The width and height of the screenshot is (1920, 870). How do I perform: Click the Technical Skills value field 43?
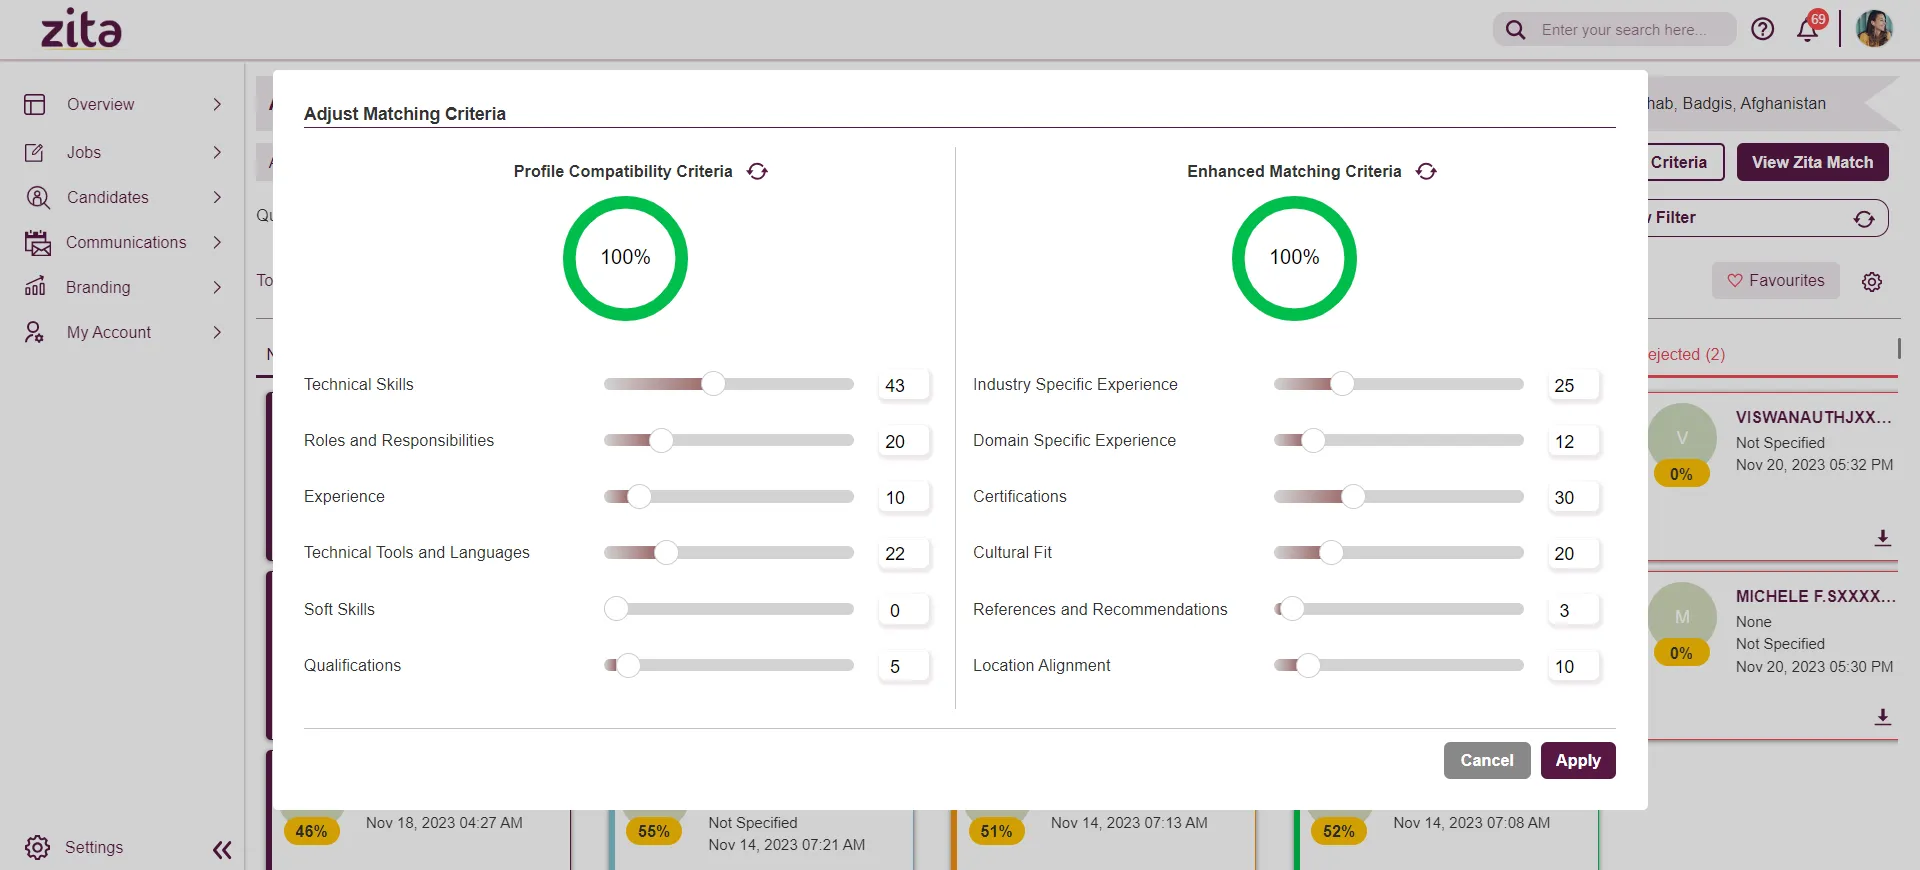(x=904, y=385)
